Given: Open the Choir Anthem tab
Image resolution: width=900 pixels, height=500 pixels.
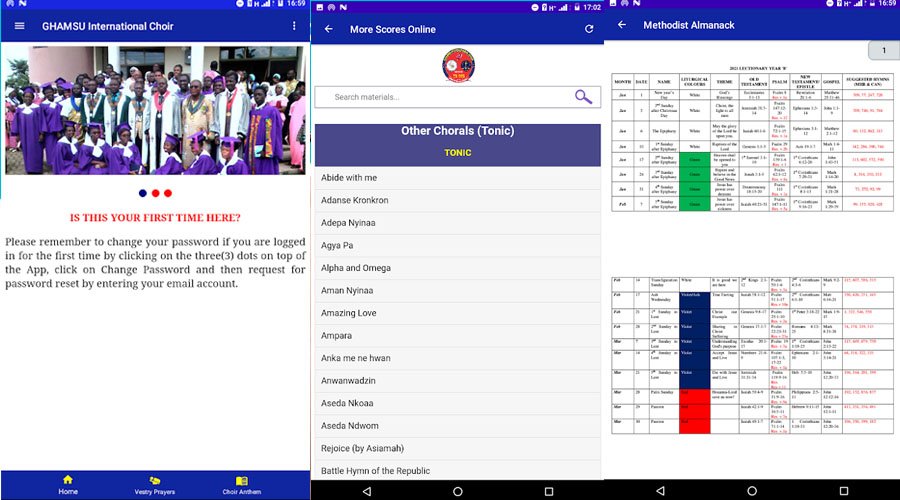Looking at the screenshot, I should click(242, 485).
